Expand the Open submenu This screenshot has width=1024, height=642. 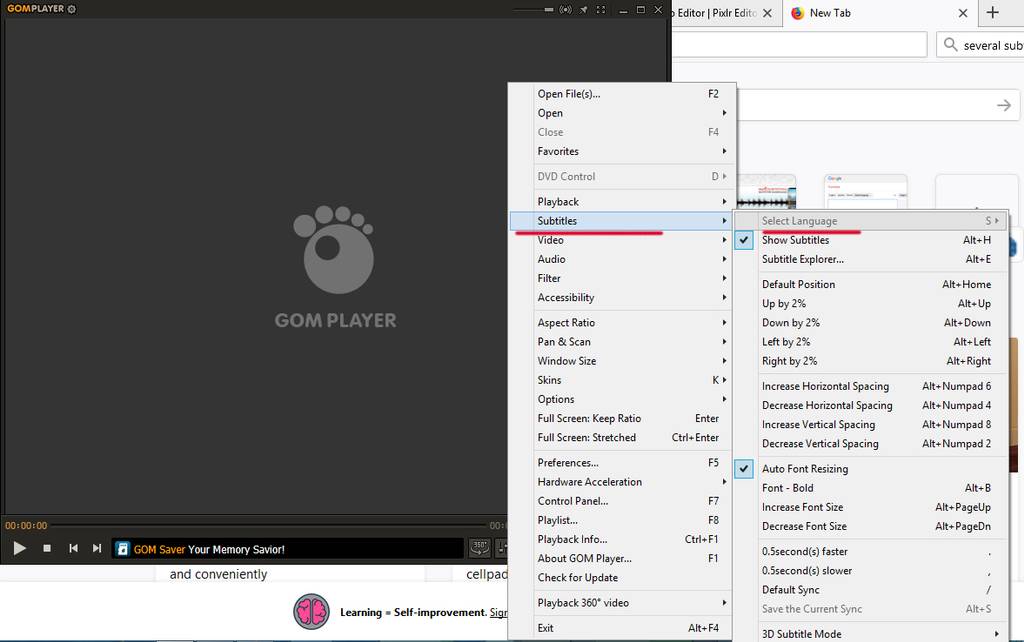[622, 113]
